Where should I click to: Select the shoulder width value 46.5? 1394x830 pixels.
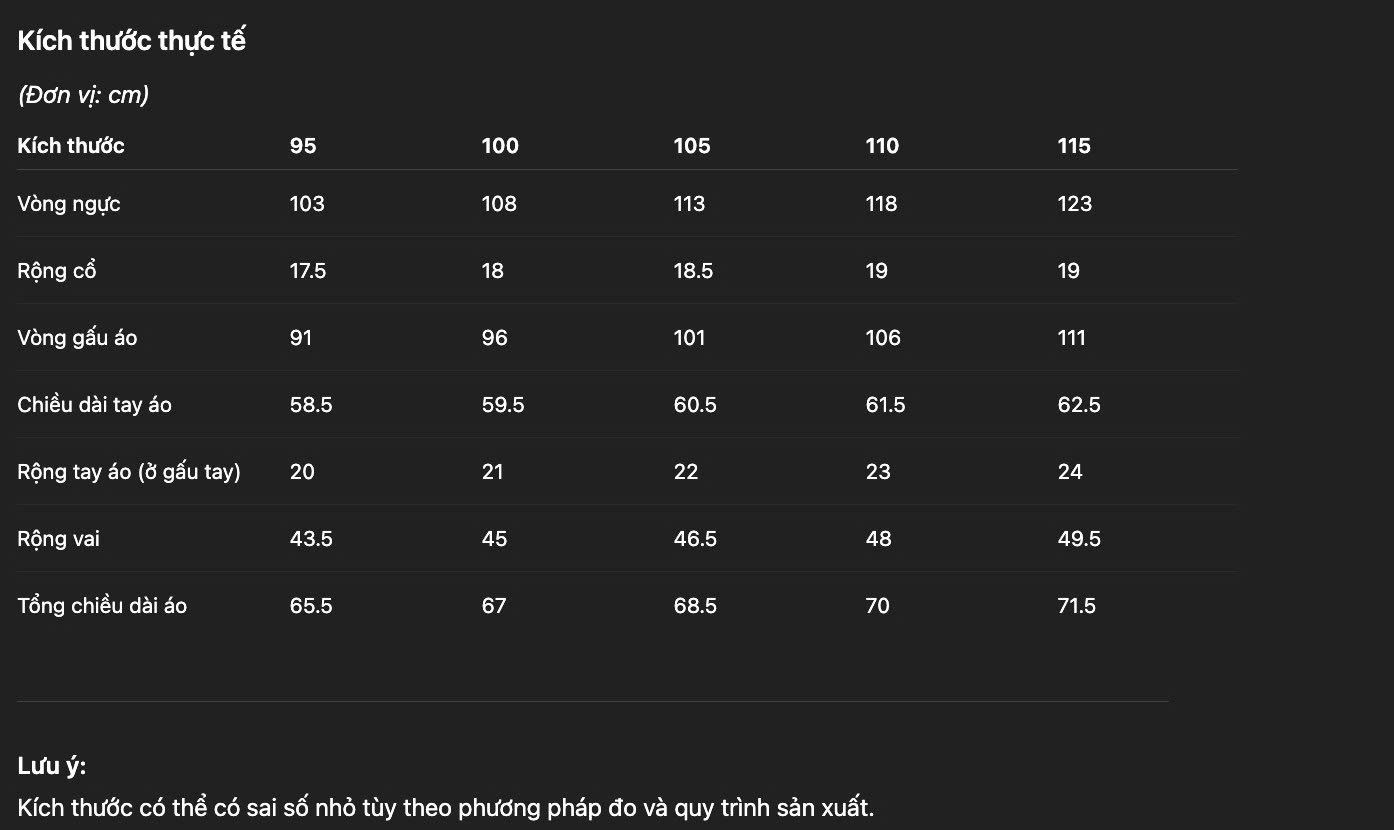695,539
